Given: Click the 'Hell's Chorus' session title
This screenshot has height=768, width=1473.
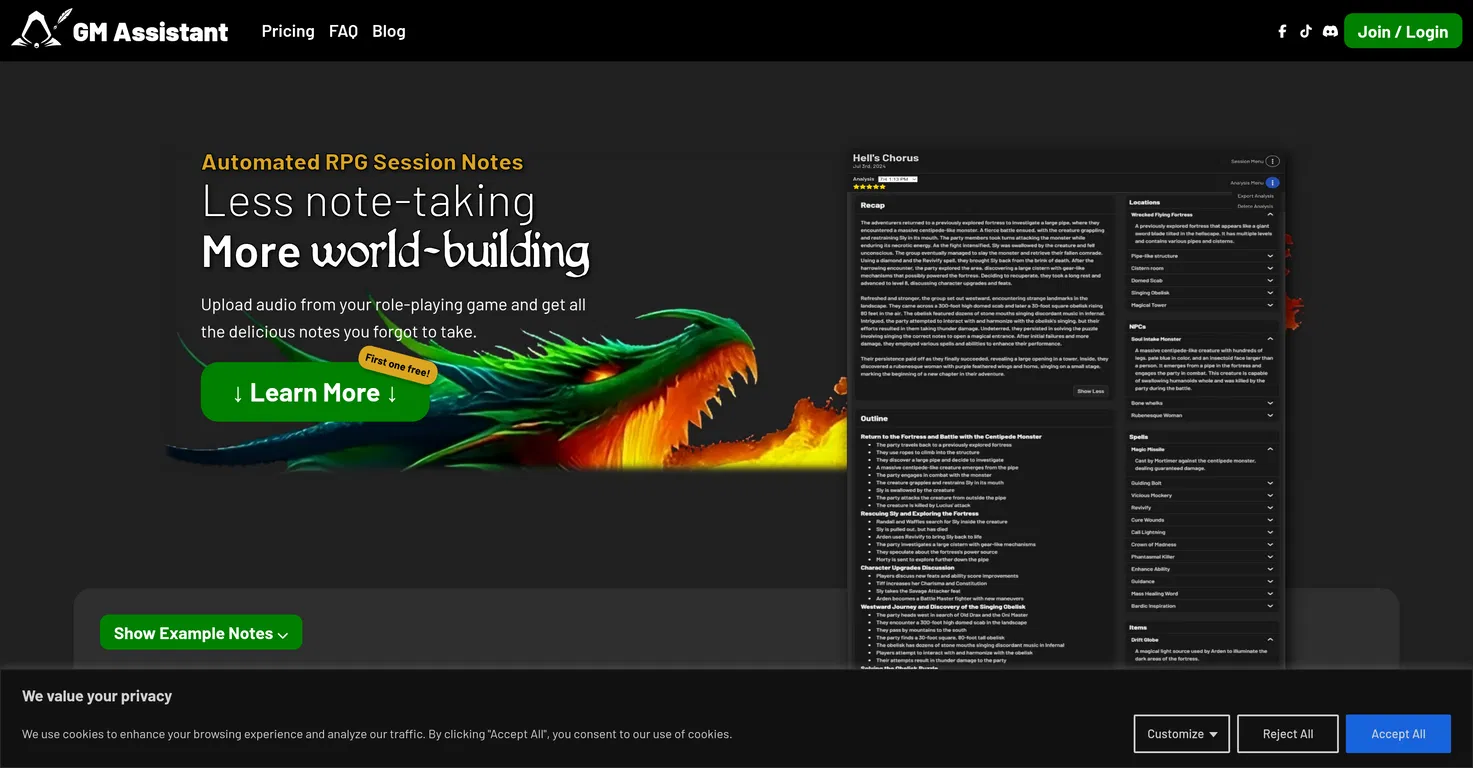Looking at the screenshot, I should [885, 158].
